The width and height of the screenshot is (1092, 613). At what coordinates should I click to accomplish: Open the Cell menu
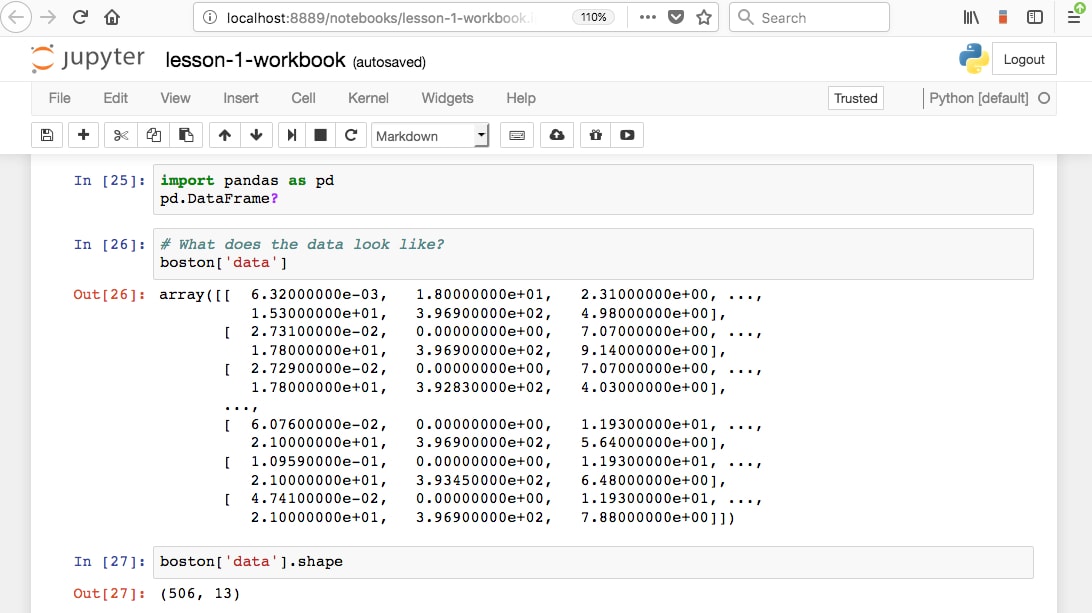pos(303,98)
